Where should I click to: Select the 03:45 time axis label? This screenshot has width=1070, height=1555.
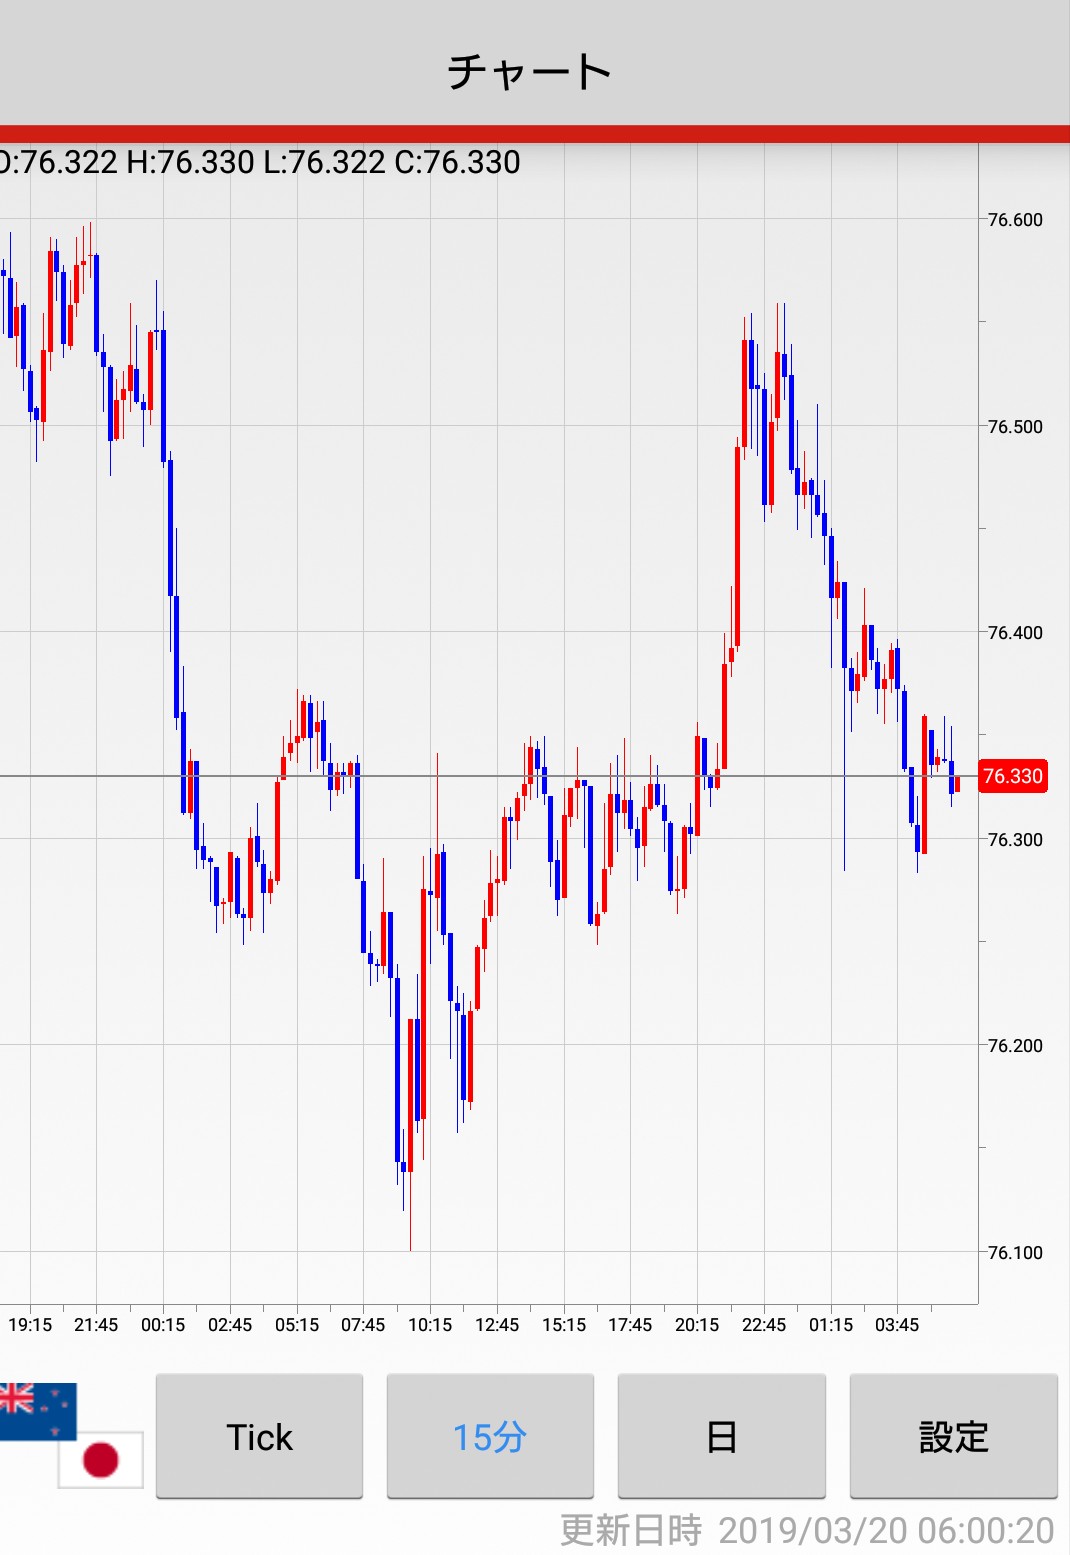tap(897, 1325)
